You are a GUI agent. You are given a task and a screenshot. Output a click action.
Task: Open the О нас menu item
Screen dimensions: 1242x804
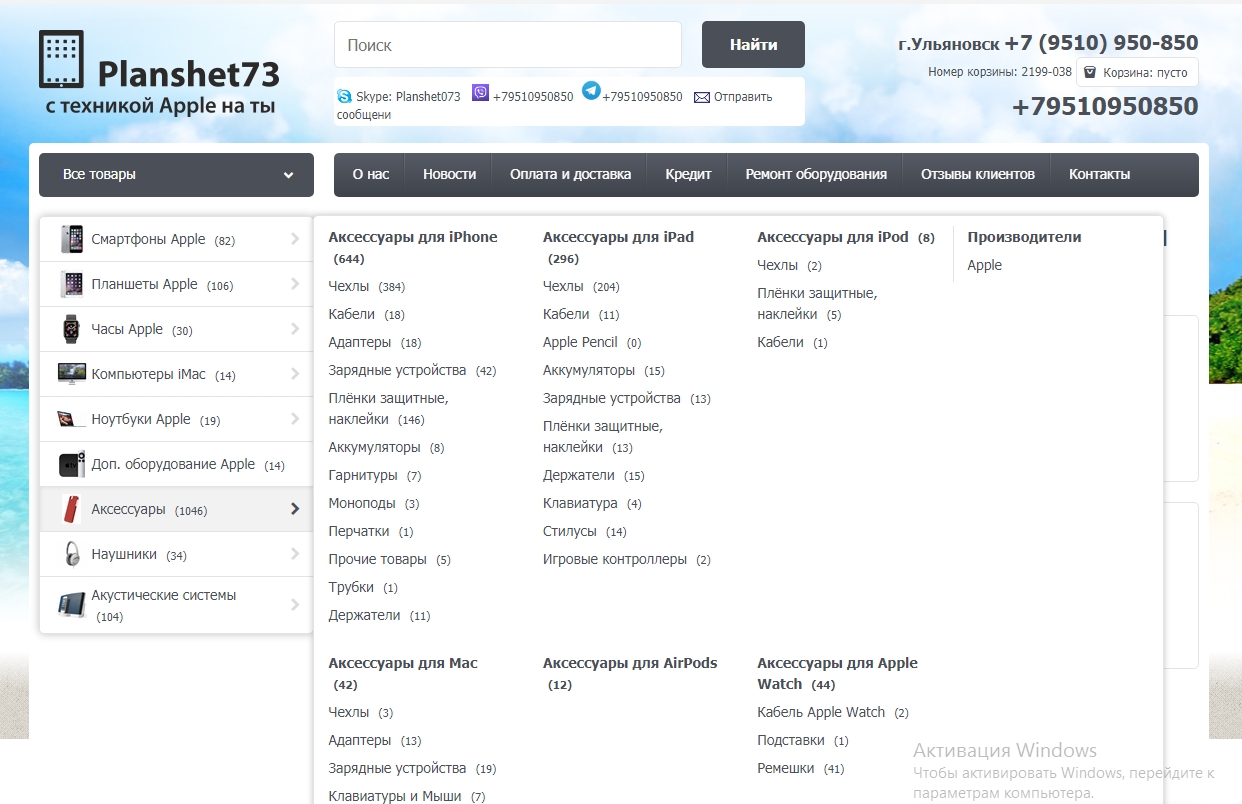point(371,175)
